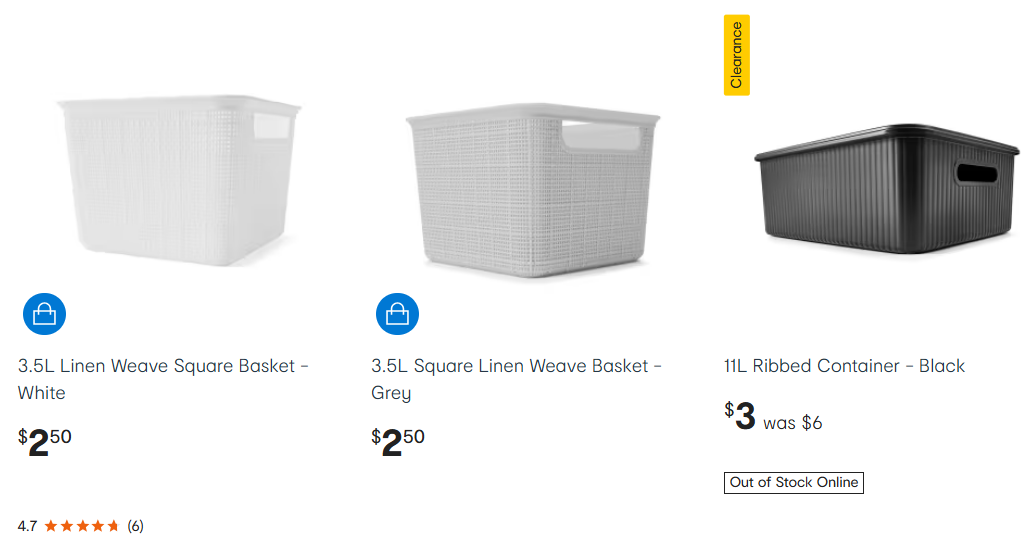The width and height of the screenshot is (1031, 542).
Task: Click the black container's side handle cutout
Action: tap(976, 174)
